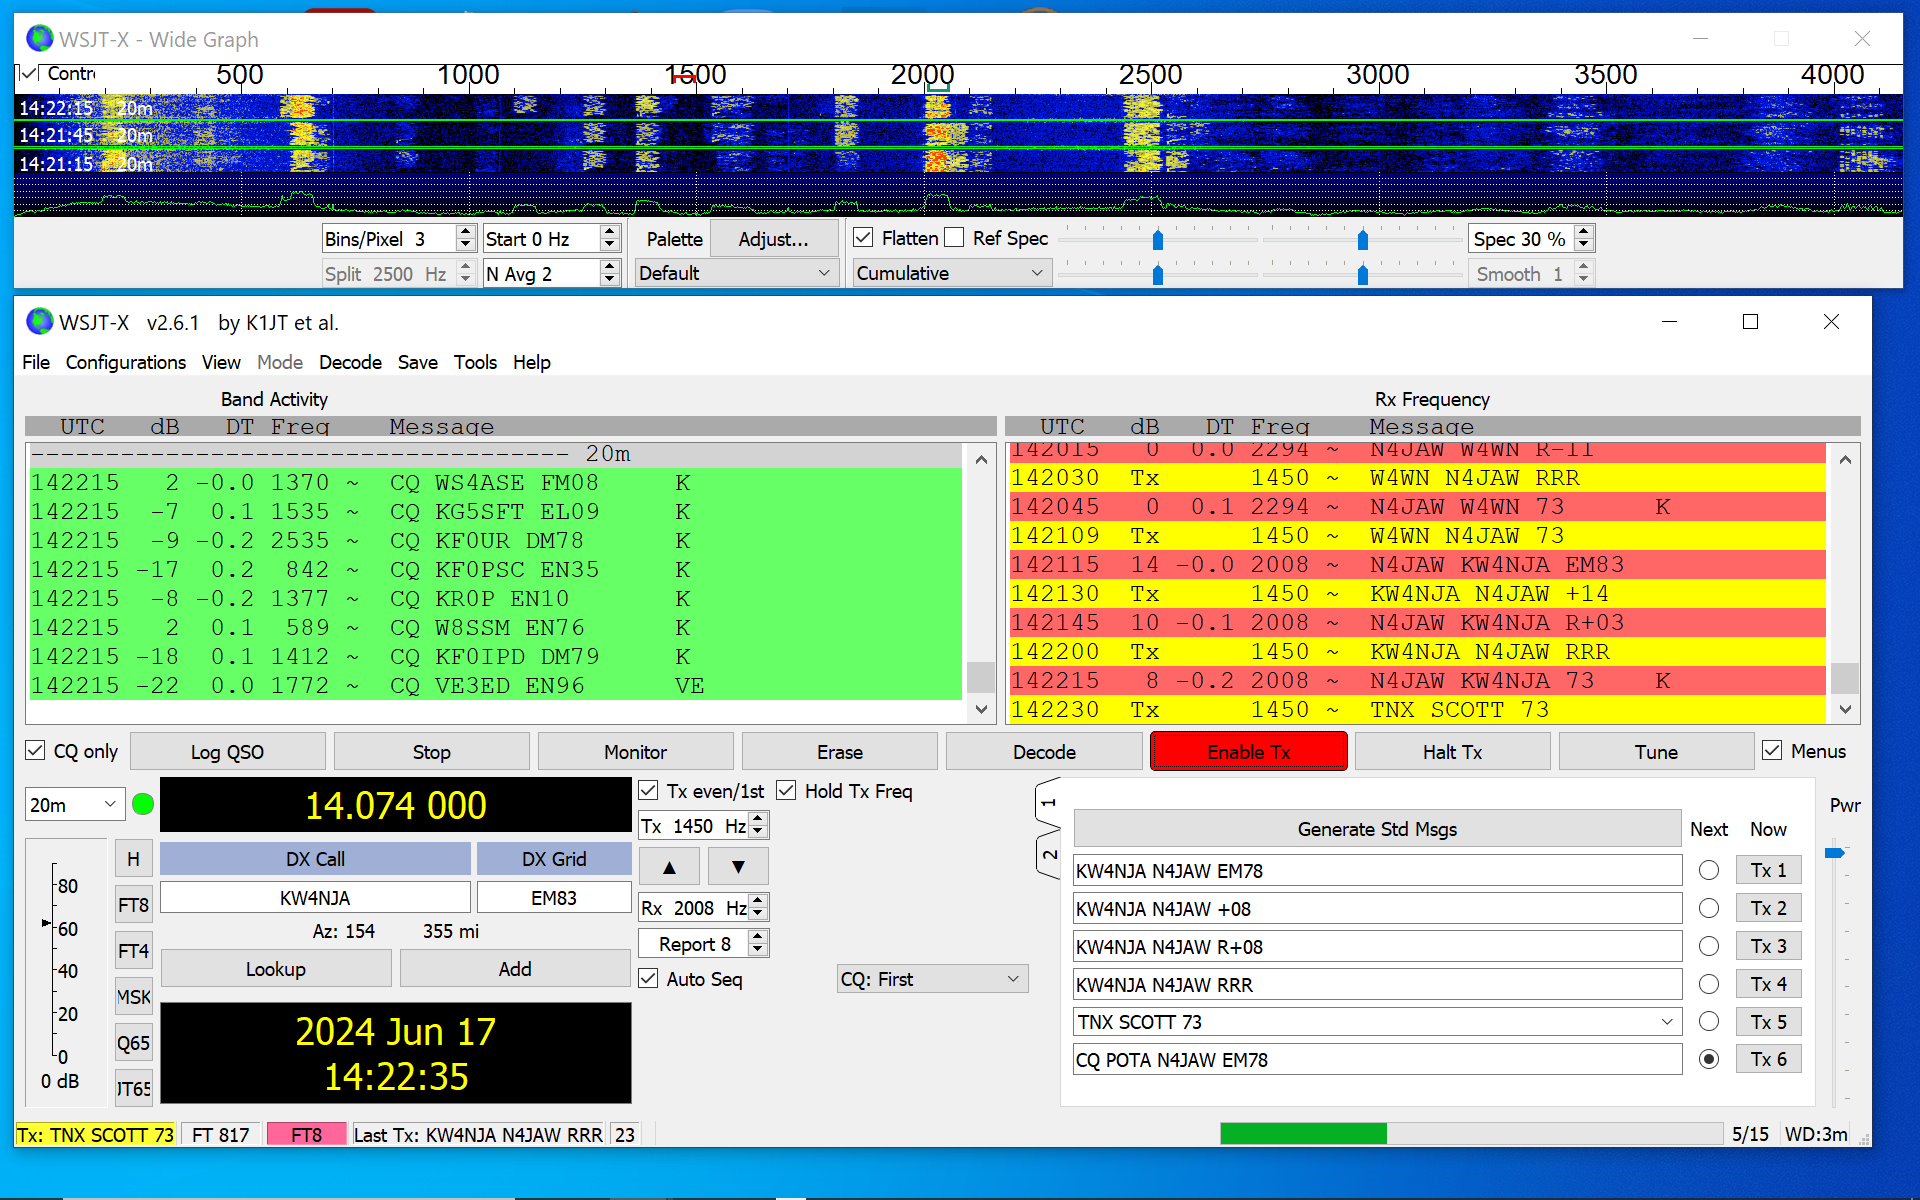Move frequency up with the up arrow button

(x=669, y=867)
